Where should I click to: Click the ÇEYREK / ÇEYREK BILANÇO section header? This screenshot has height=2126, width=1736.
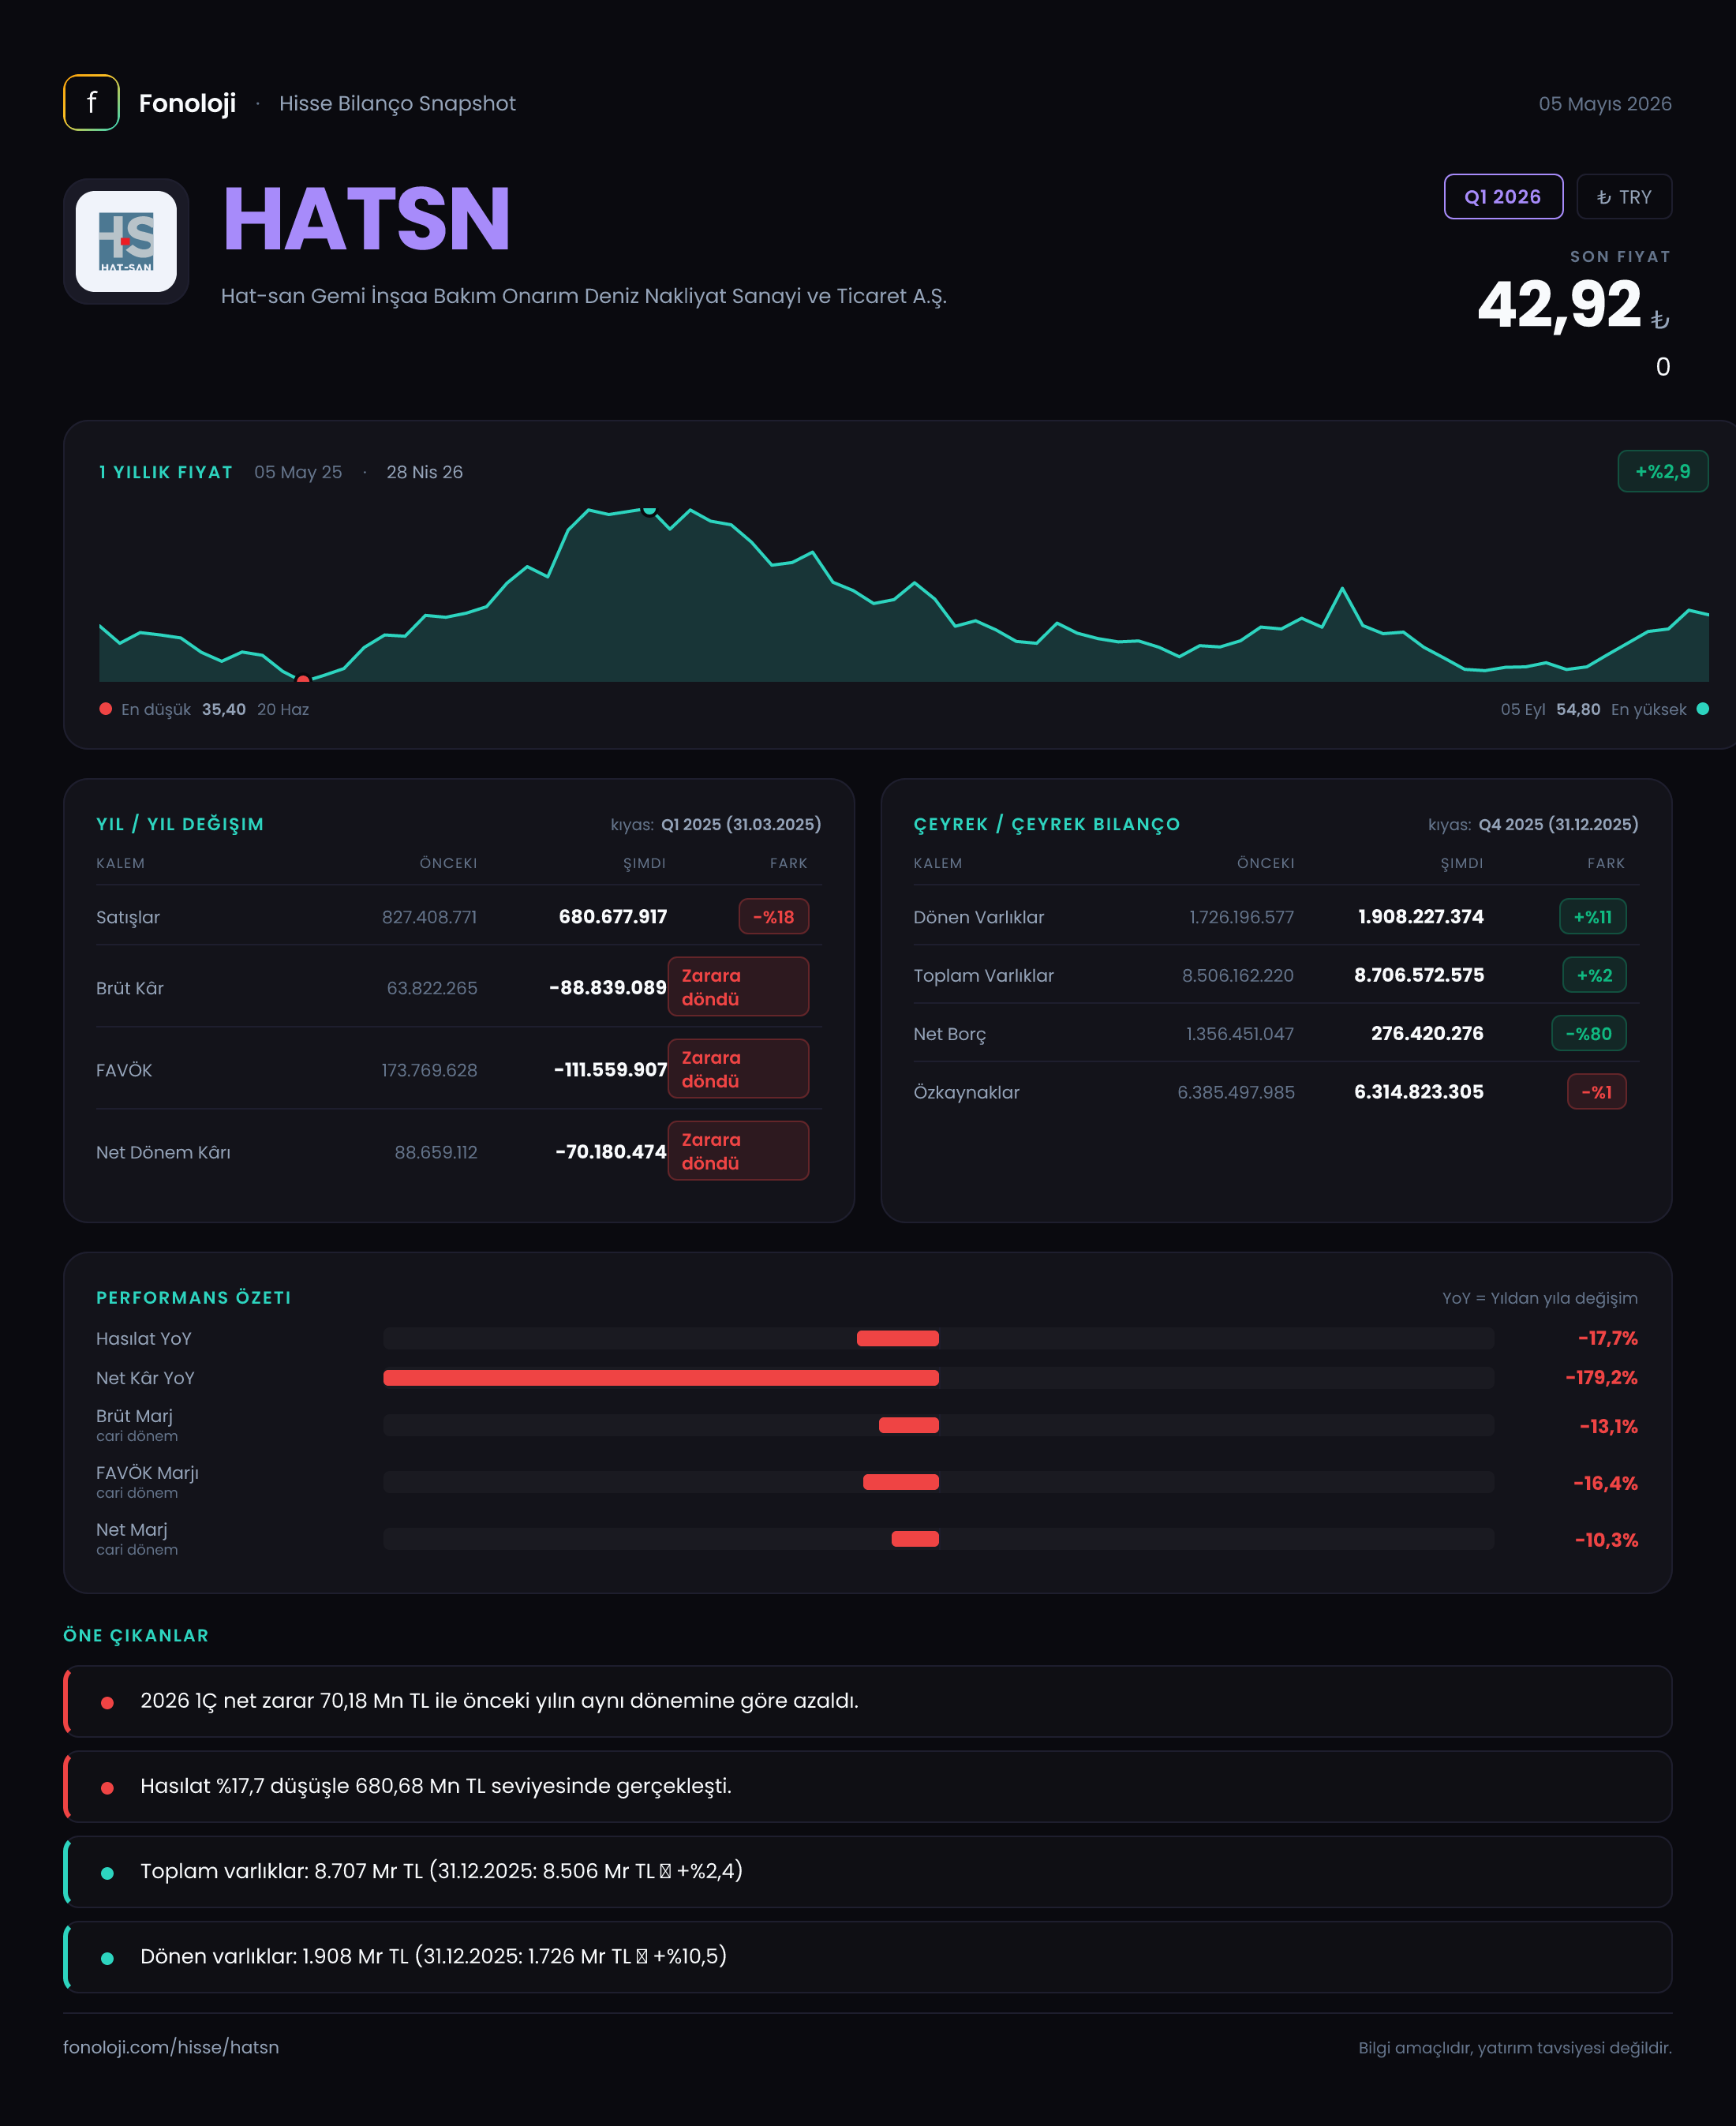1046,824
